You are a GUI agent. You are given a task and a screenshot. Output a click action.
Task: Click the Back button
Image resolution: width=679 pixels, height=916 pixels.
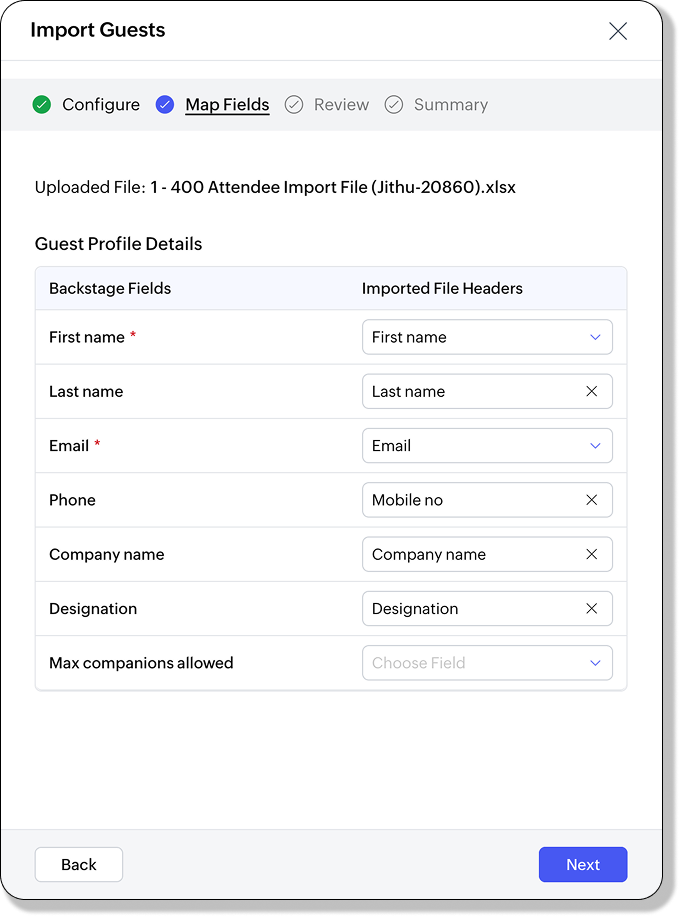point(79,865)
